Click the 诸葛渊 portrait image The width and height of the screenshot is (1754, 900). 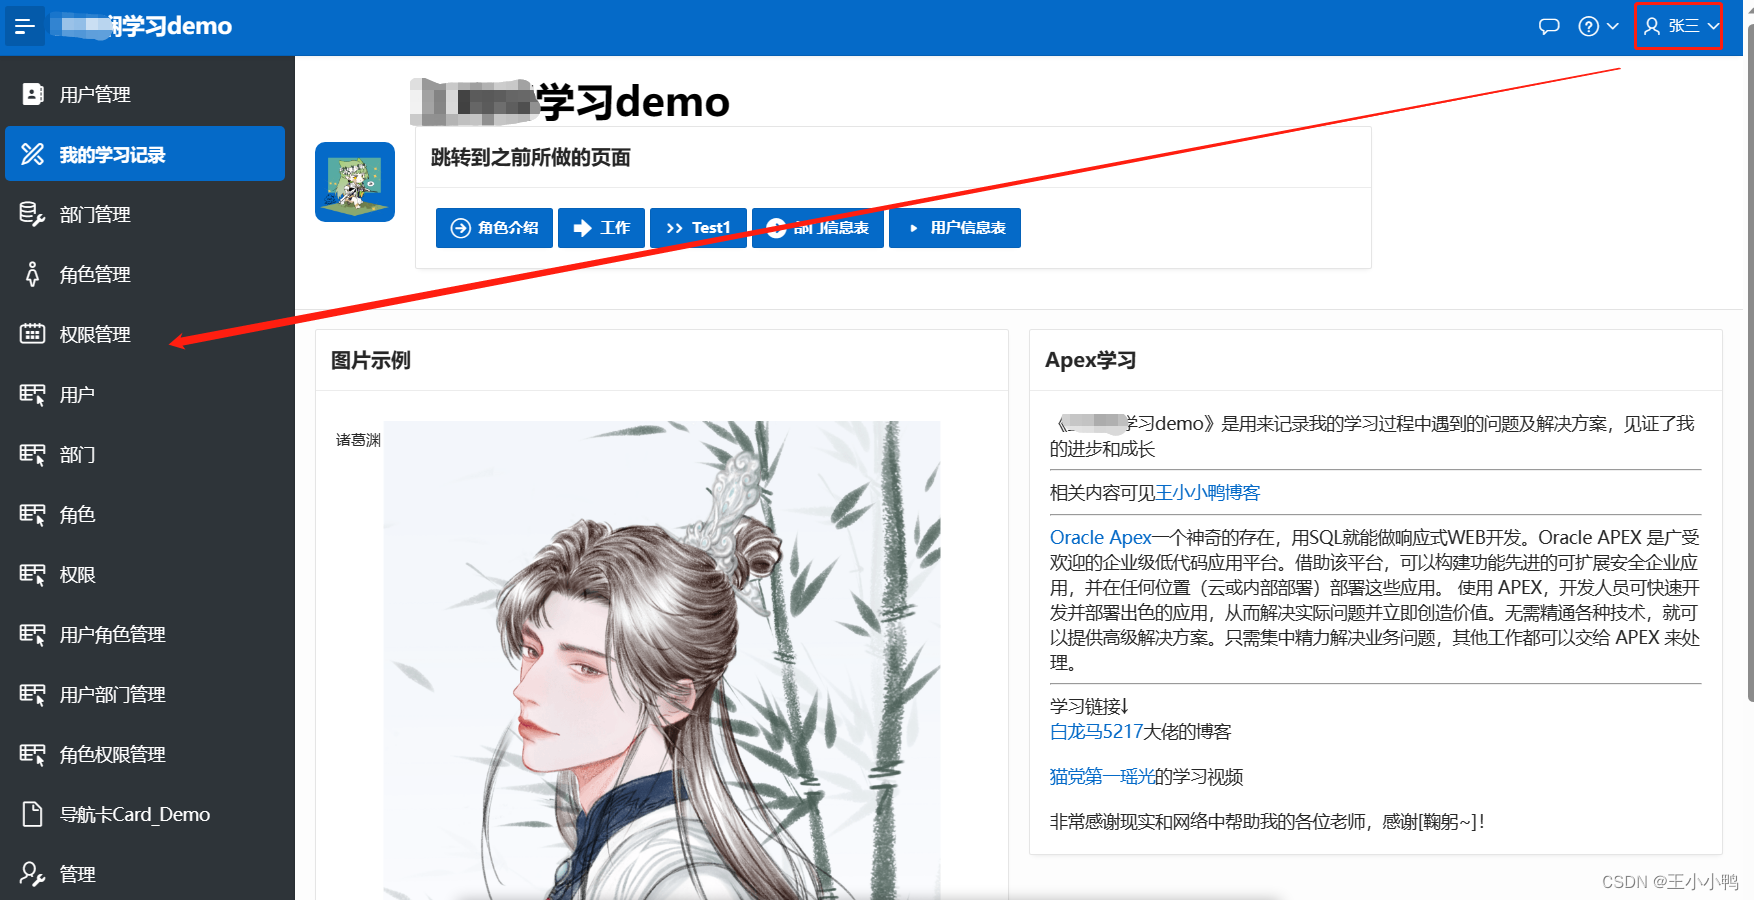pyautogui.click(x=662, y=660)
